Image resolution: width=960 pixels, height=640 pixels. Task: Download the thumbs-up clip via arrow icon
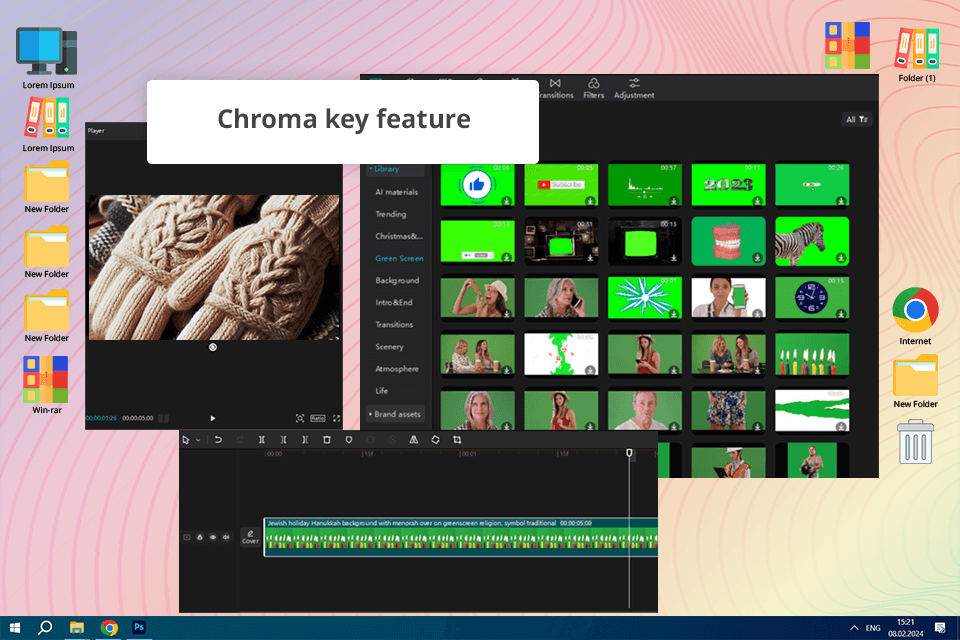506,201
